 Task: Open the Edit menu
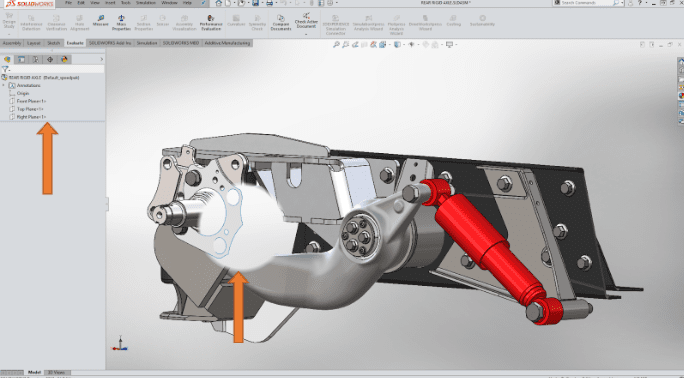click(x=81, y=3)
